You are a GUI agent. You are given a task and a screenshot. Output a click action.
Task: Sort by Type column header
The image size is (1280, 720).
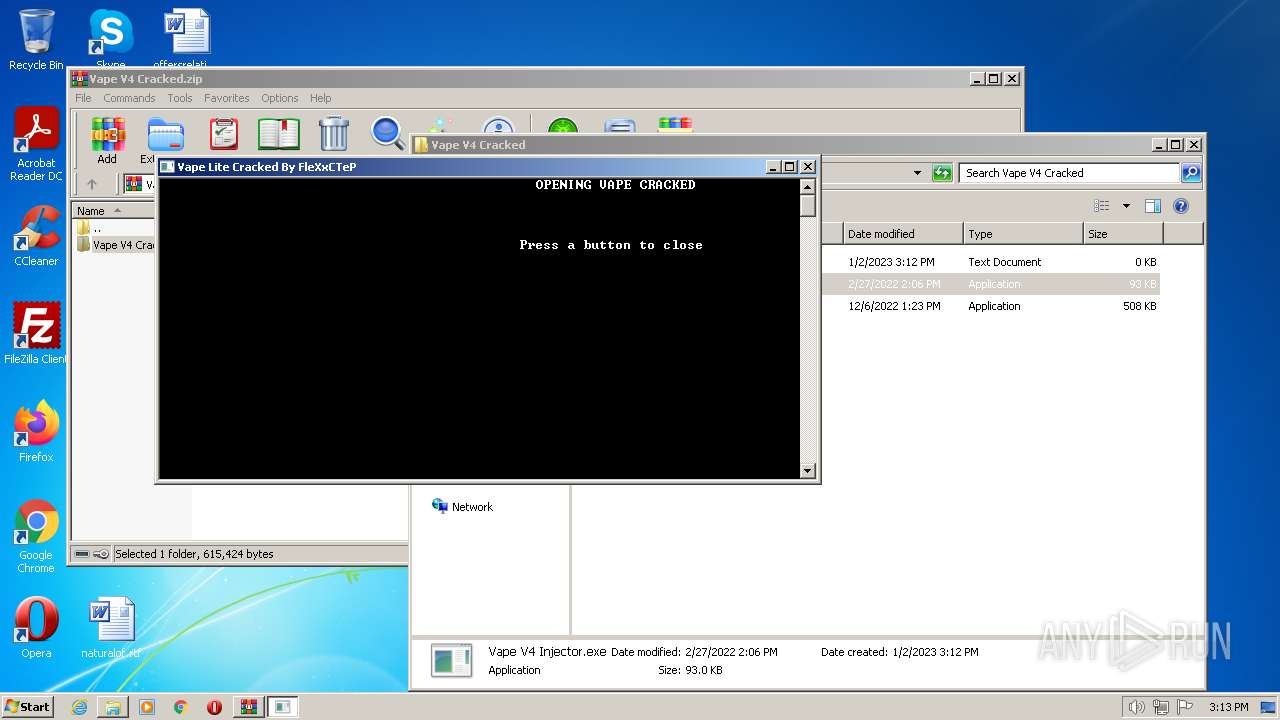(x=1023, y=234)
